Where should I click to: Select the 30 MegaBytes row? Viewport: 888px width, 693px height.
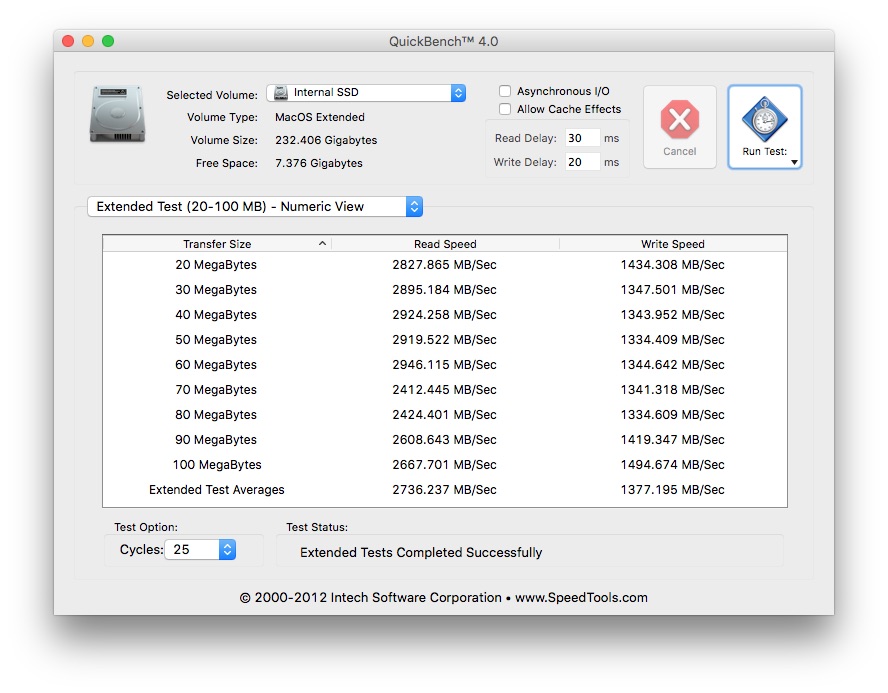point(445,290)
